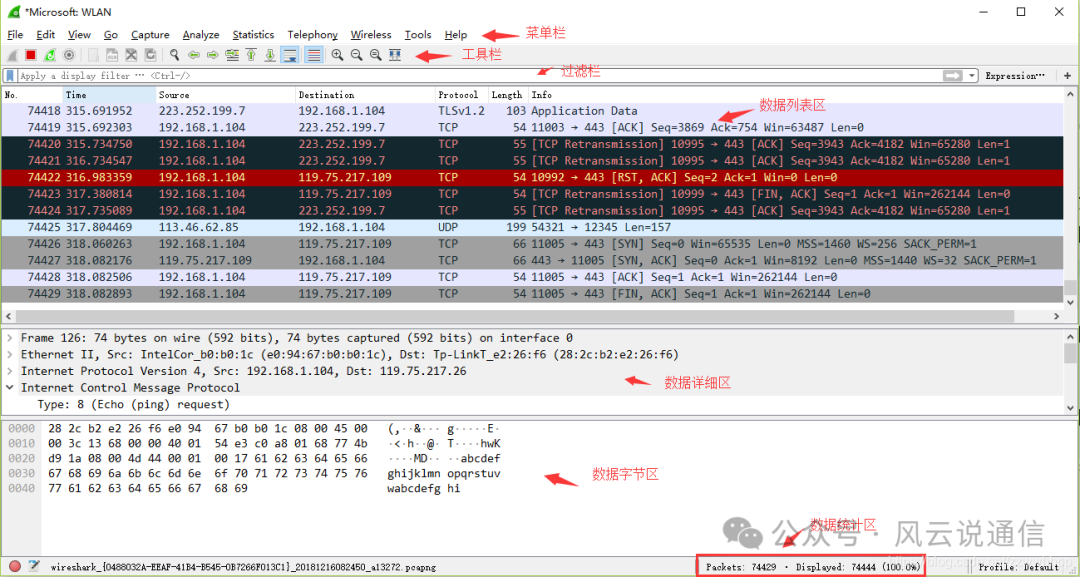Select packet 74429 FIN, ACK row
Screen dimensions: 1080x577
tap(532, 294)
